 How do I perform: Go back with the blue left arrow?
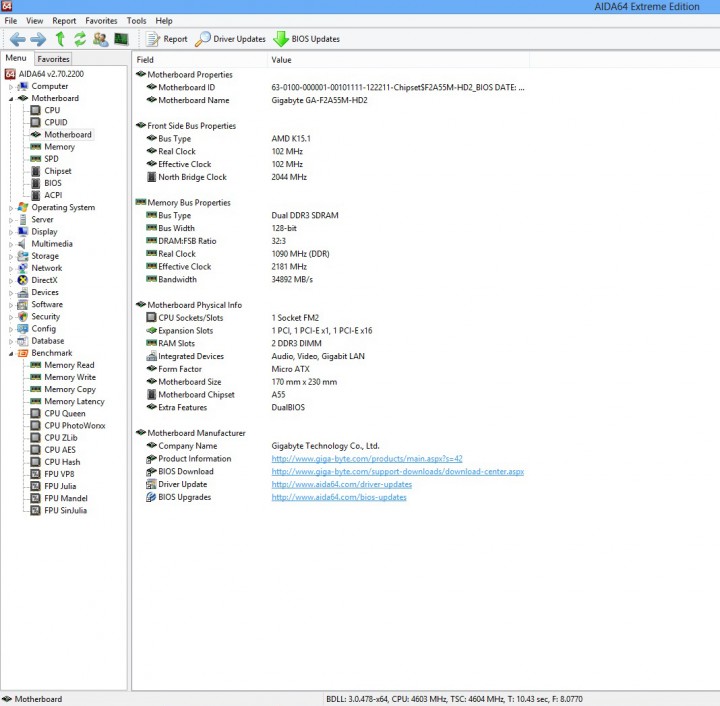point(18,39)
